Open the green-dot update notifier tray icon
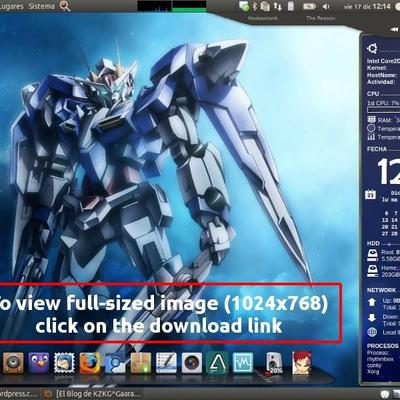 pyautogui.click(x=244, y=6)
